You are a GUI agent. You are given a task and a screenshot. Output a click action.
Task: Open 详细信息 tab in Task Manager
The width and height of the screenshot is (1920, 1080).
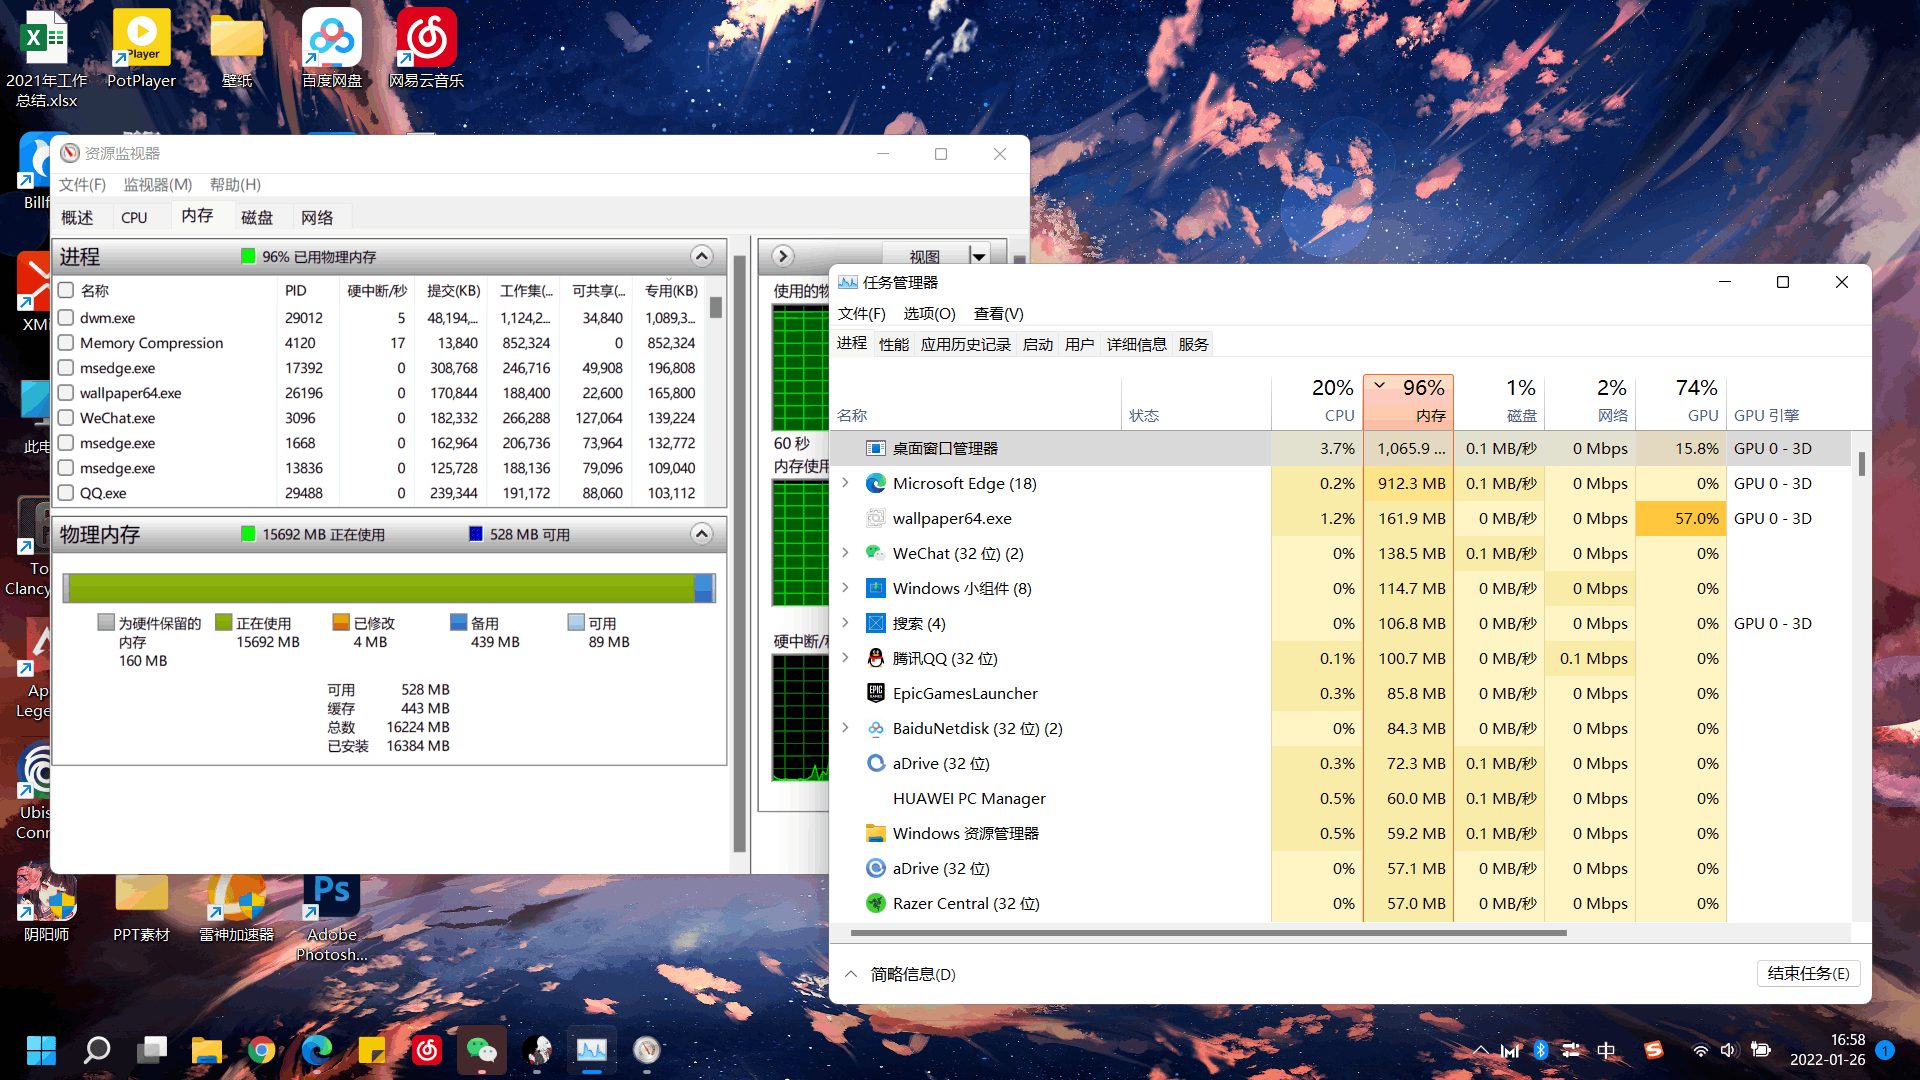1136,344
